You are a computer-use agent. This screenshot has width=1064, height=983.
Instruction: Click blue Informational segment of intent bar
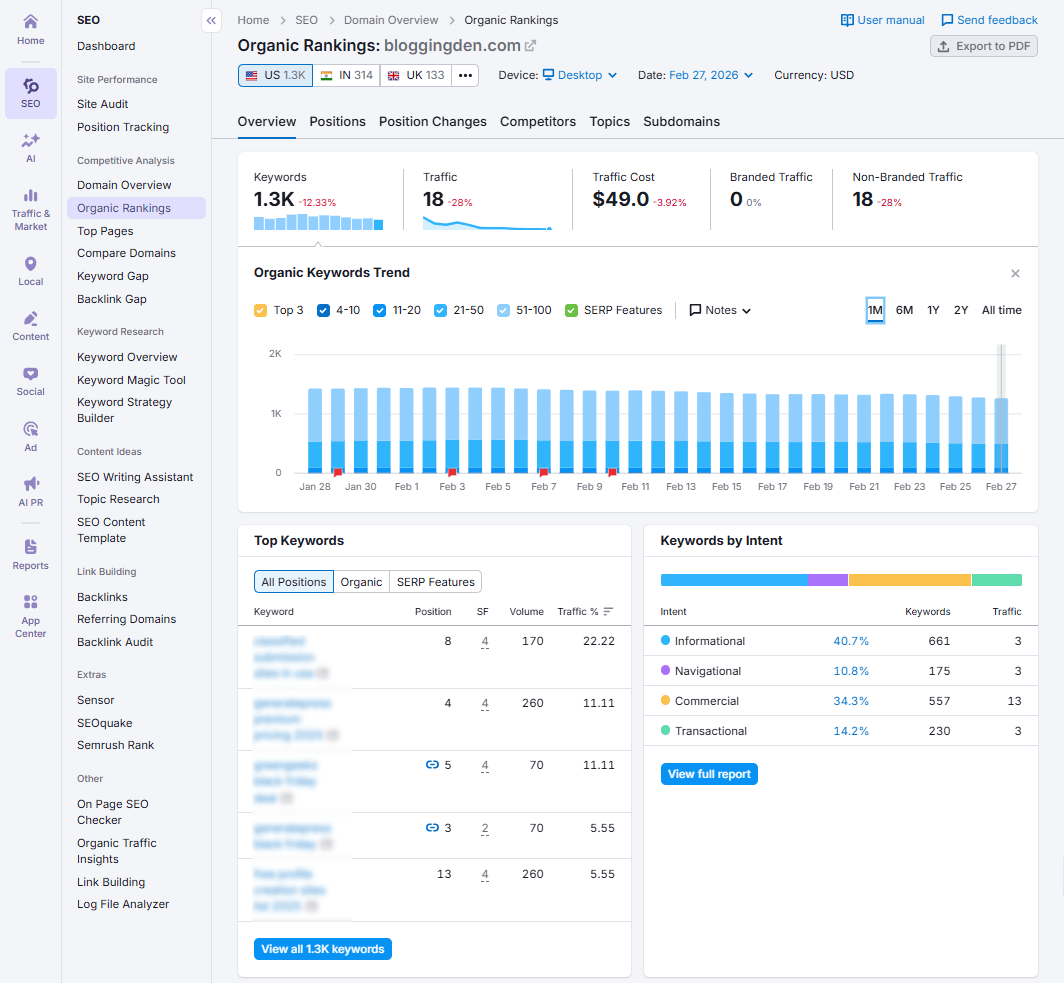tap(734, 580)
